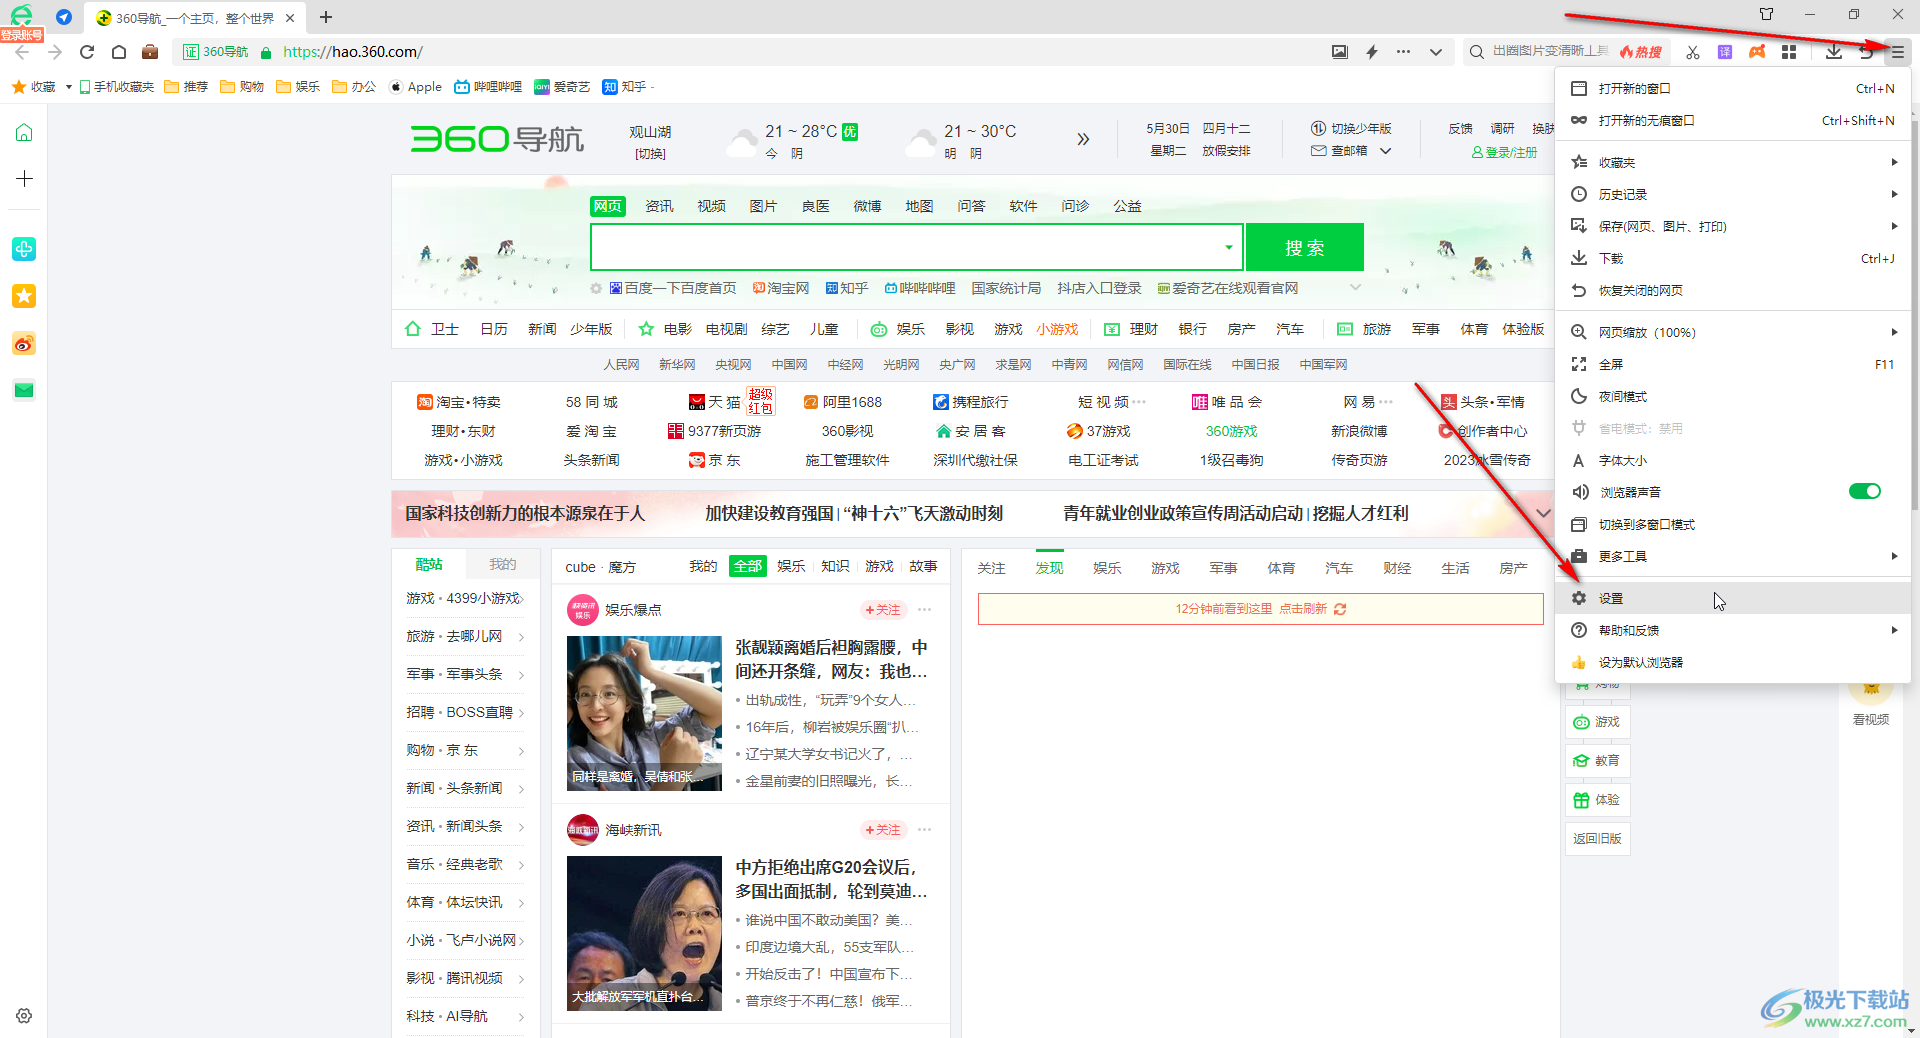Click the green 搜索 button
This screenshot has height=1038, width=1920.
[x=1305, y=247]
